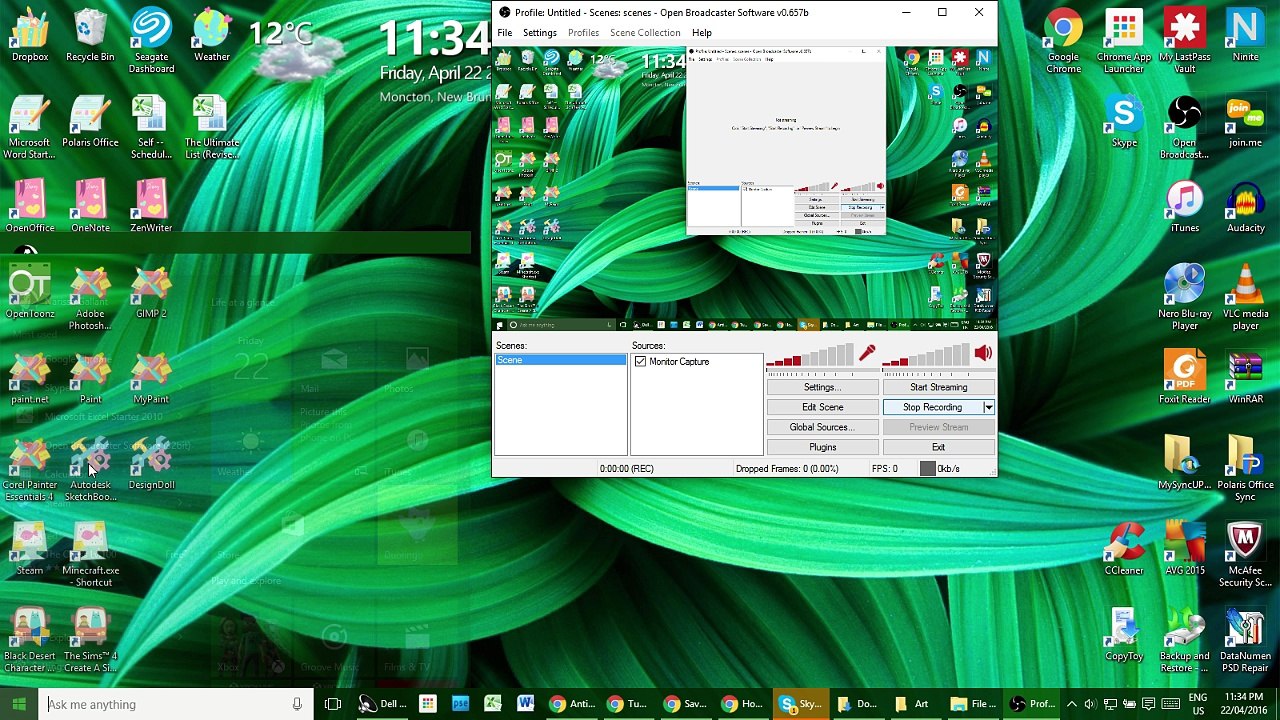1280x720 pixels.
Task: Select the join.me desktop icon
Action: [x=1245, y=121]
